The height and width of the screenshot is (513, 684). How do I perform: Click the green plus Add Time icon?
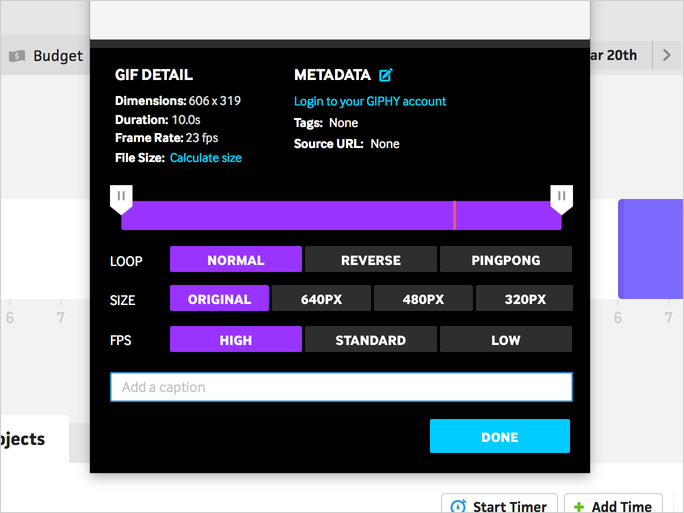(x=579, y=507)
